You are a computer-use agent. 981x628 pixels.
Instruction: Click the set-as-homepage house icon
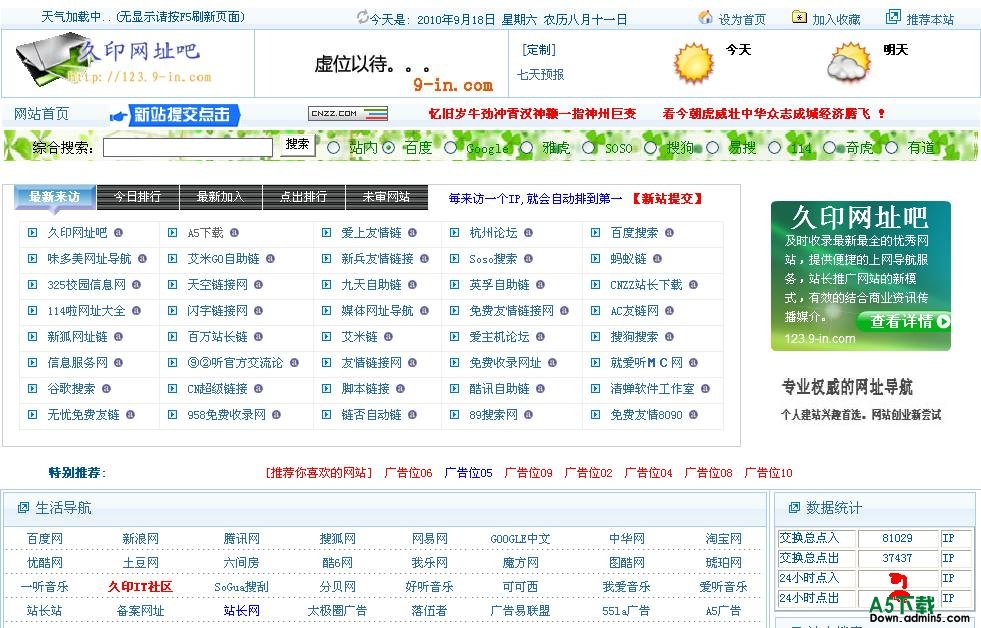706,17
